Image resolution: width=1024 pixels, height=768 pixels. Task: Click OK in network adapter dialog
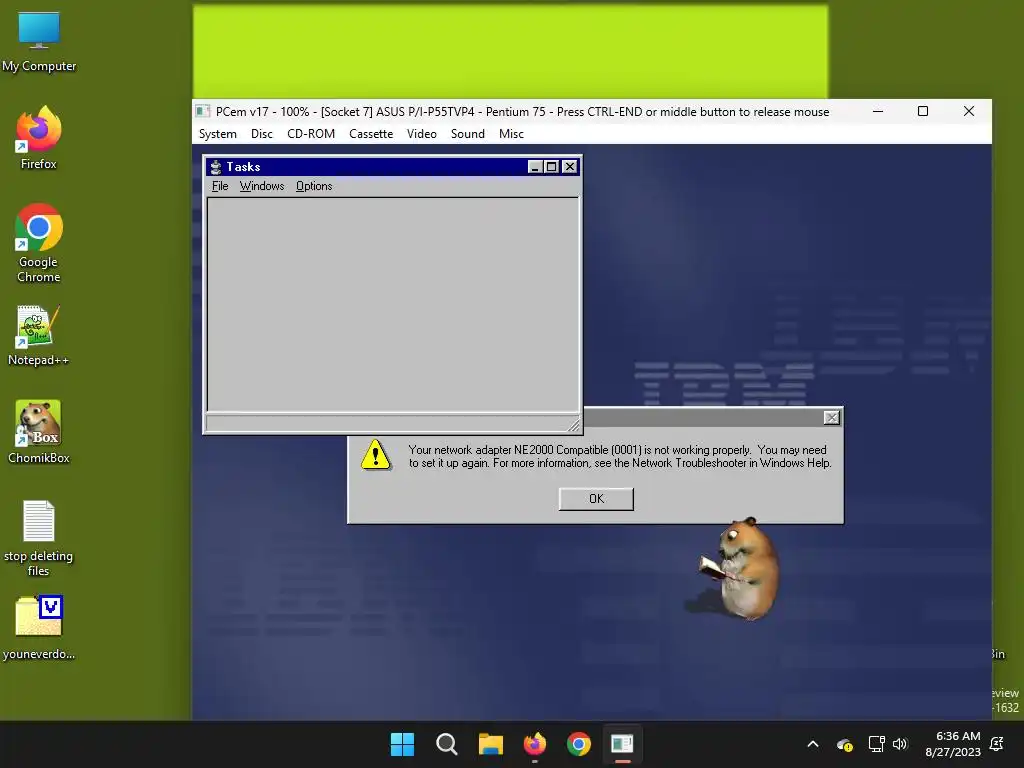coord(596,499)
